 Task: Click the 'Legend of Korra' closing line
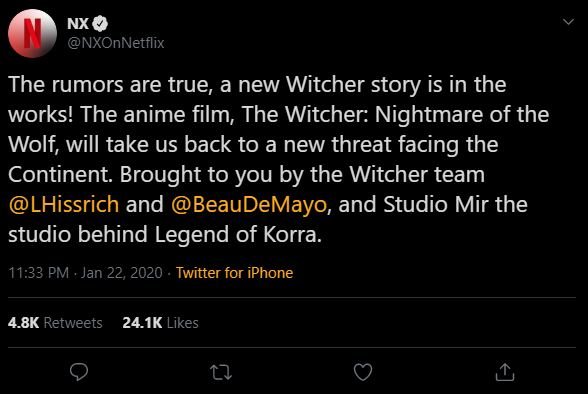click(x=238, y=235)
